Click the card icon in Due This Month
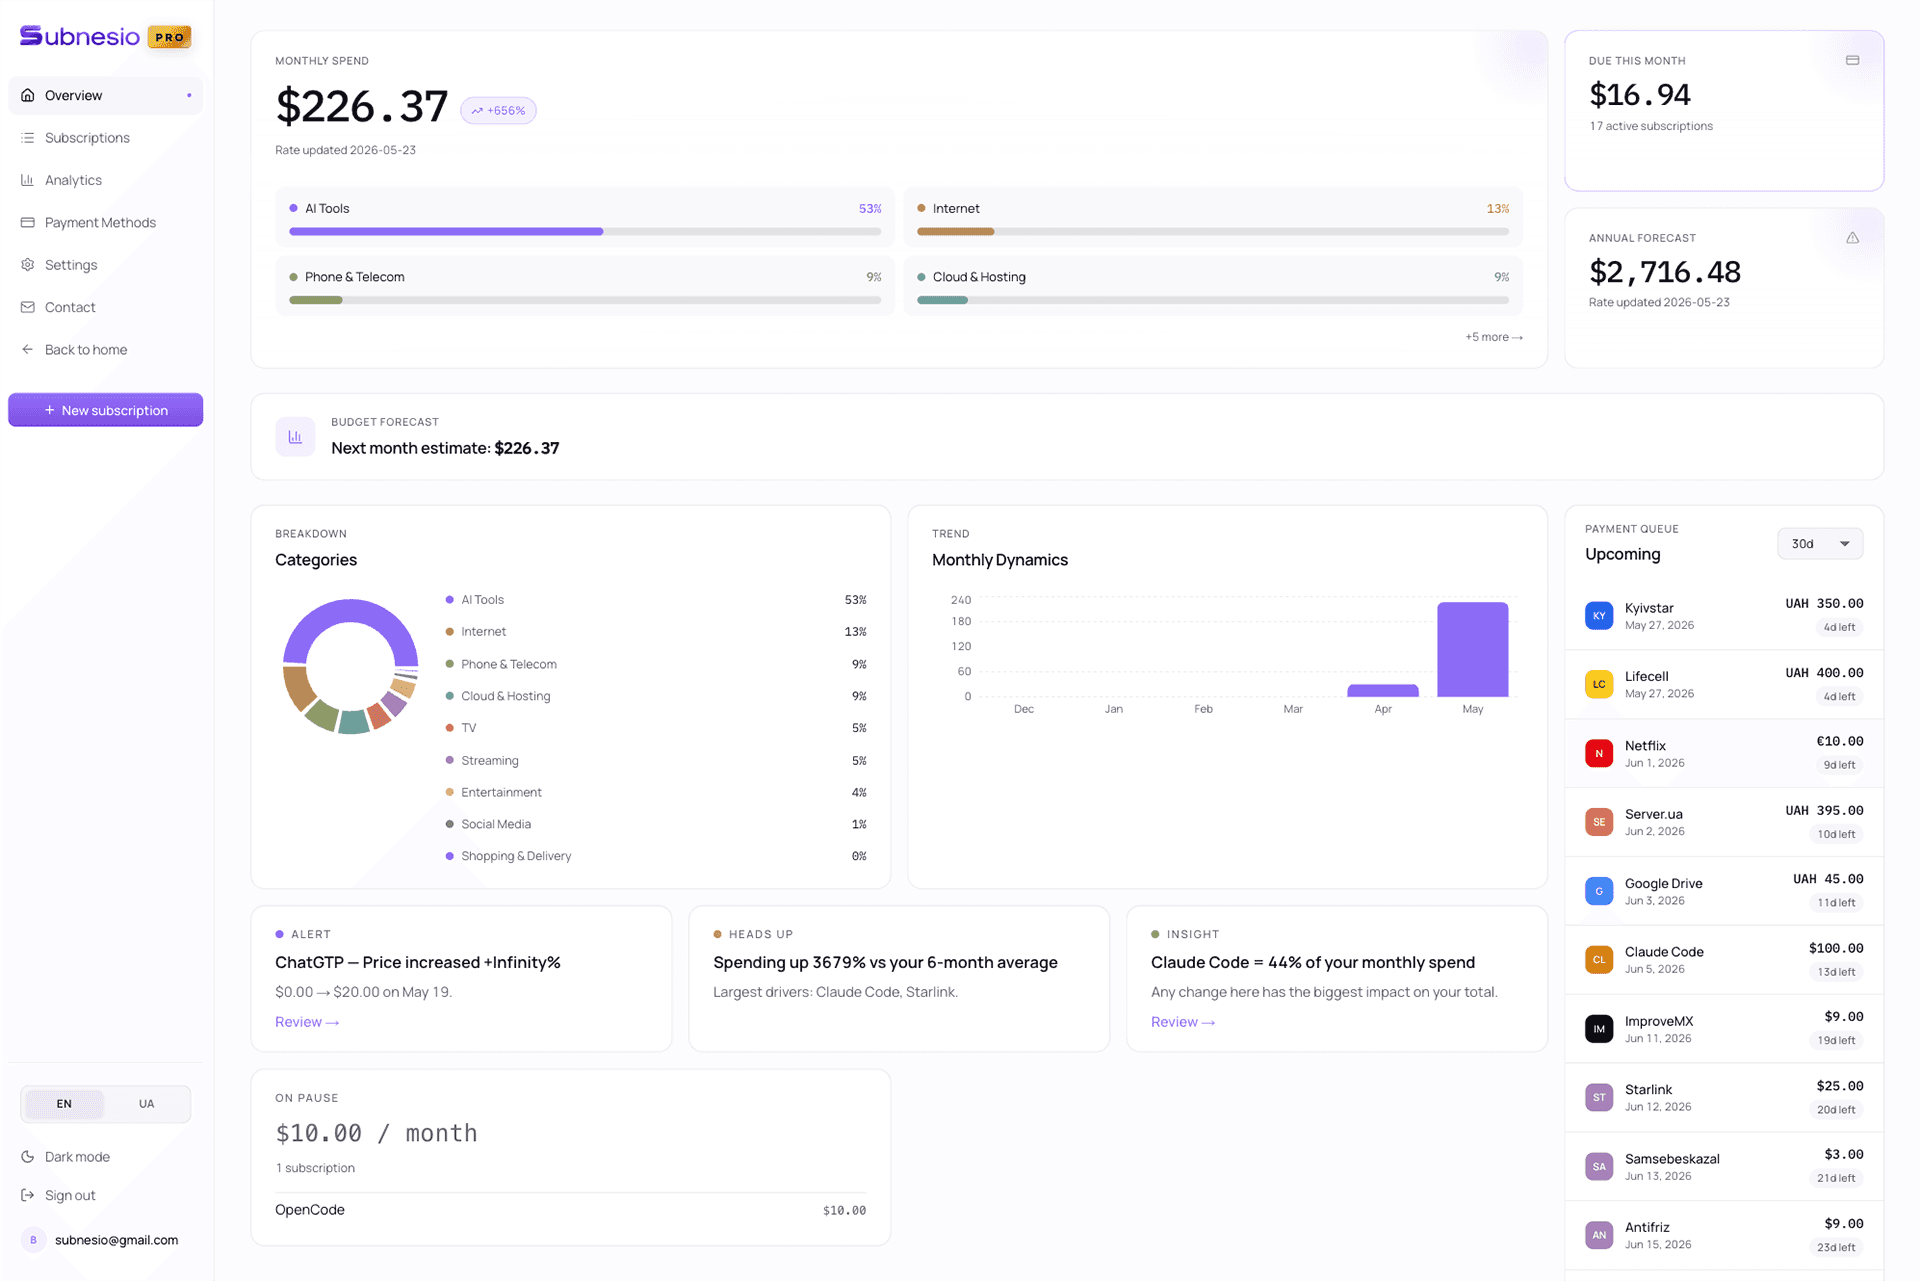 pos(1852,60)
